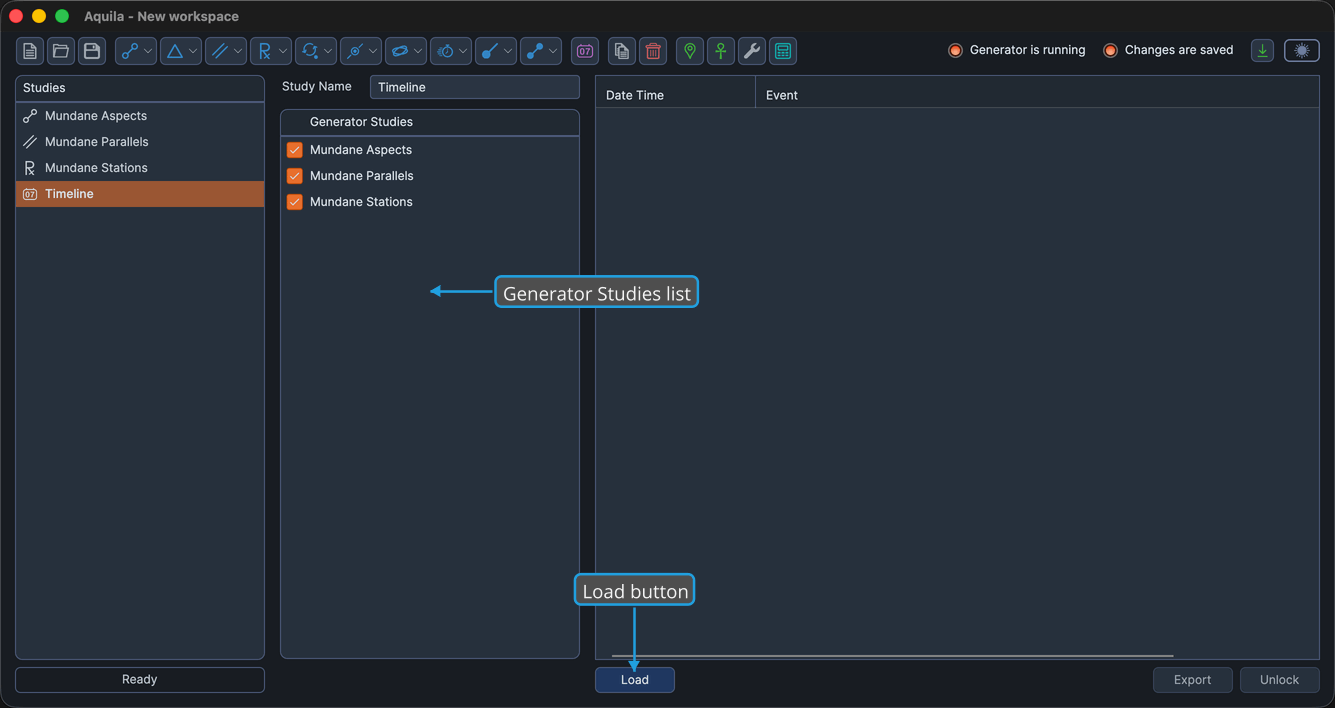Open a workspace folder icon
This screenshot has width=1335, height=708.
[x=61, y=51]
